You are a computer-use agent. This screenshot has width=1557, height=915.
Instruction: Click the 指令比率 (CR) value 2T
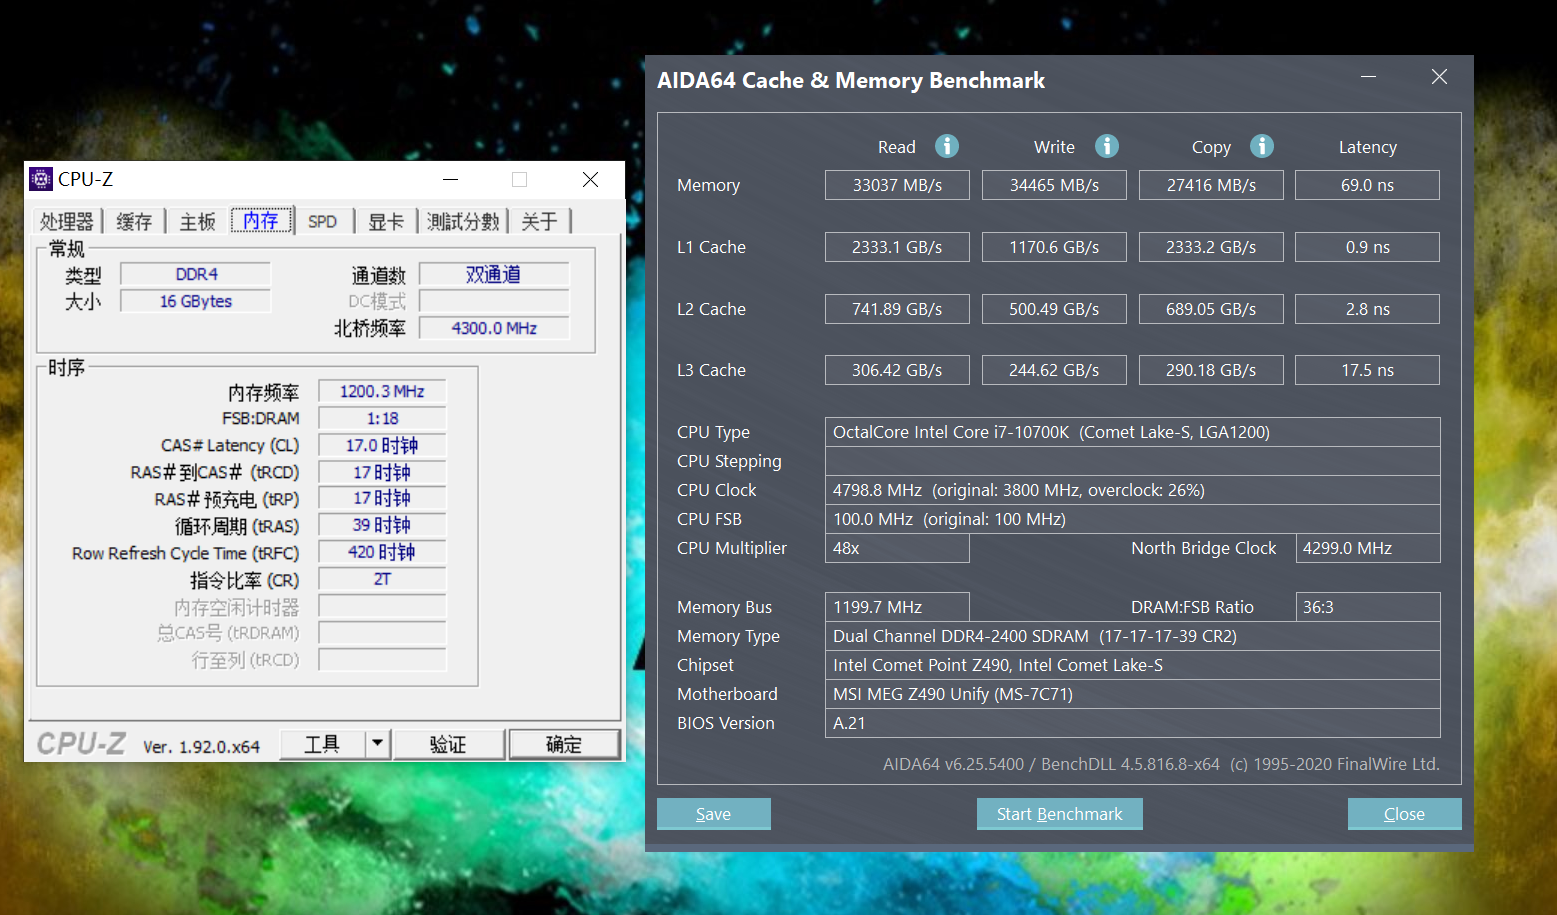click(x=382, y=579)
